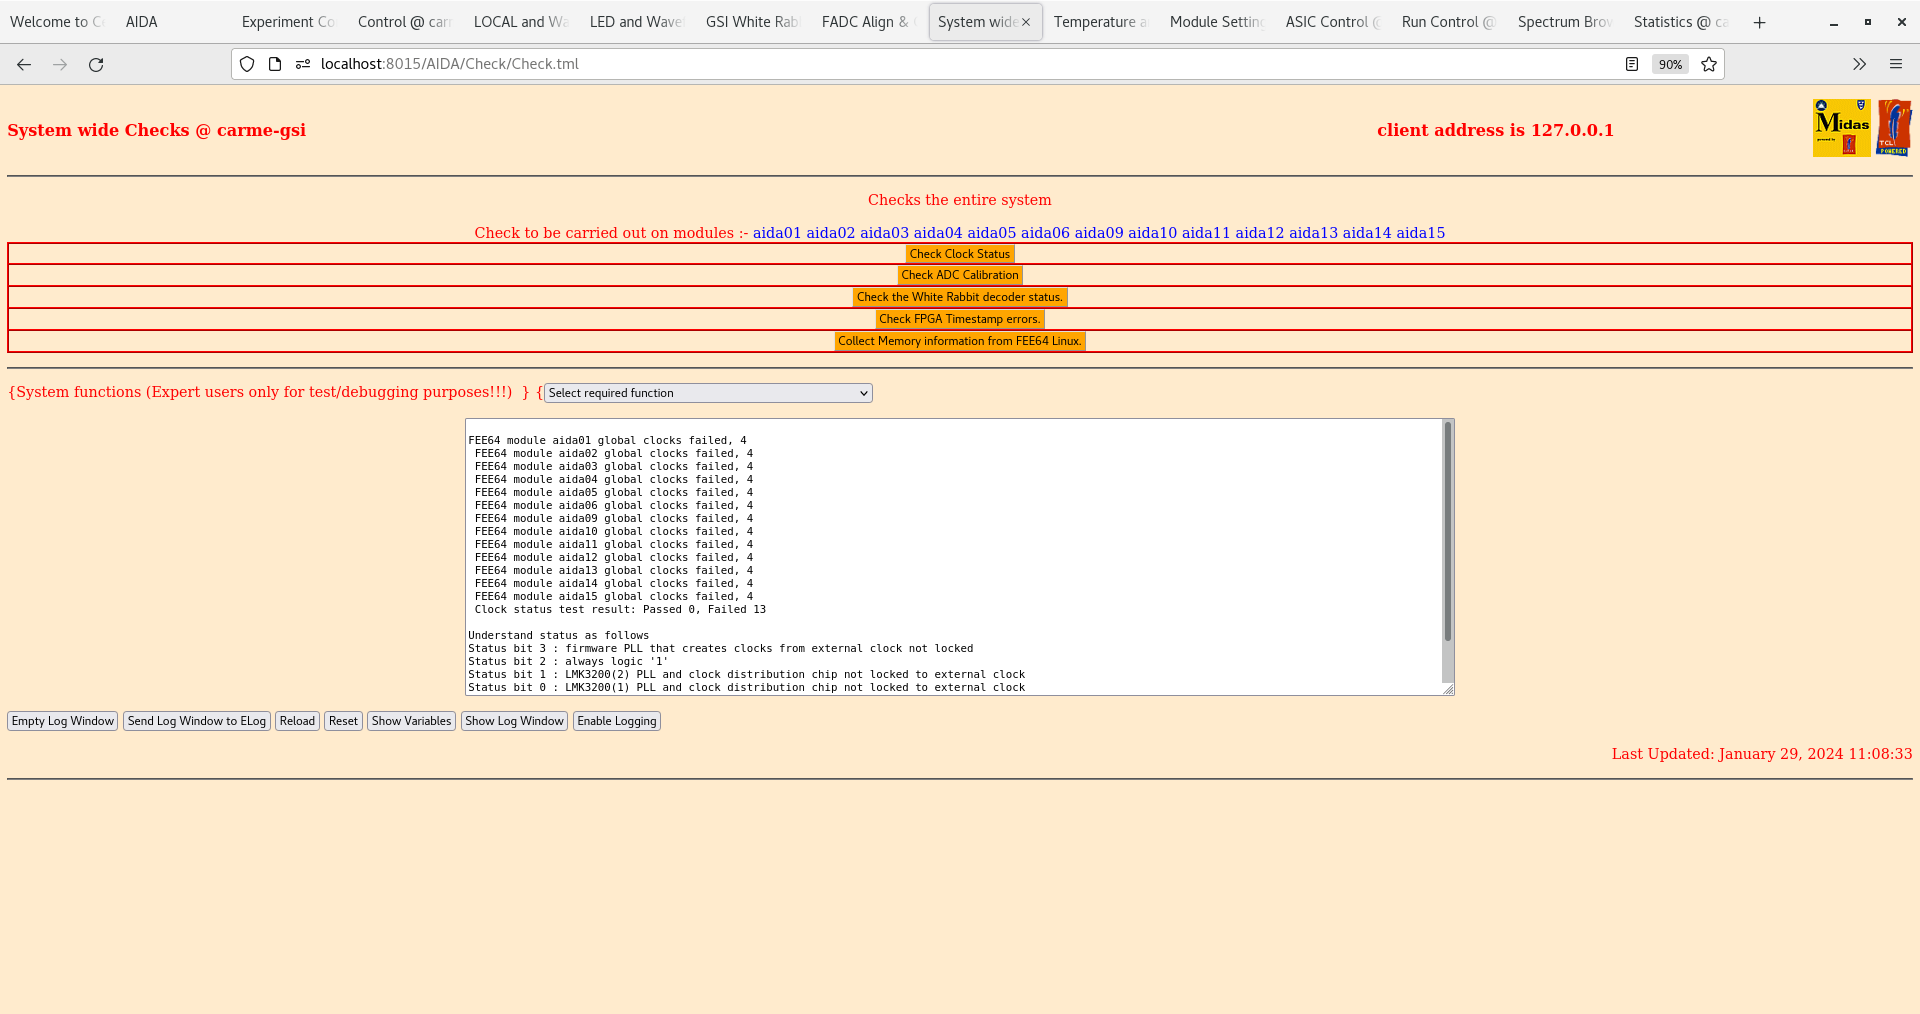Image resolution: width=1920 pixels, height=1014 pixels.
Task: Click the browser back navigation arrow
Action: click(24, 64)
